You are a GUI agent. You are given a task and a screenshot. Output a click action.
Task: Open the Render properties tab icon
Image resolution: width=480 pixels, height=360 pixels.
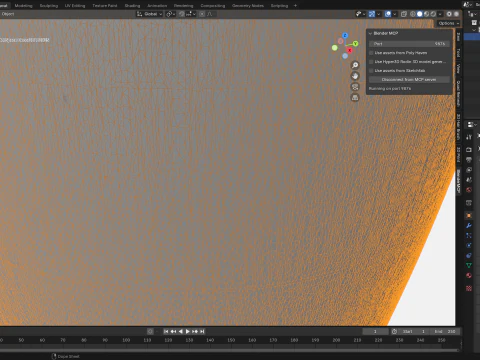[x=469, y=150]
